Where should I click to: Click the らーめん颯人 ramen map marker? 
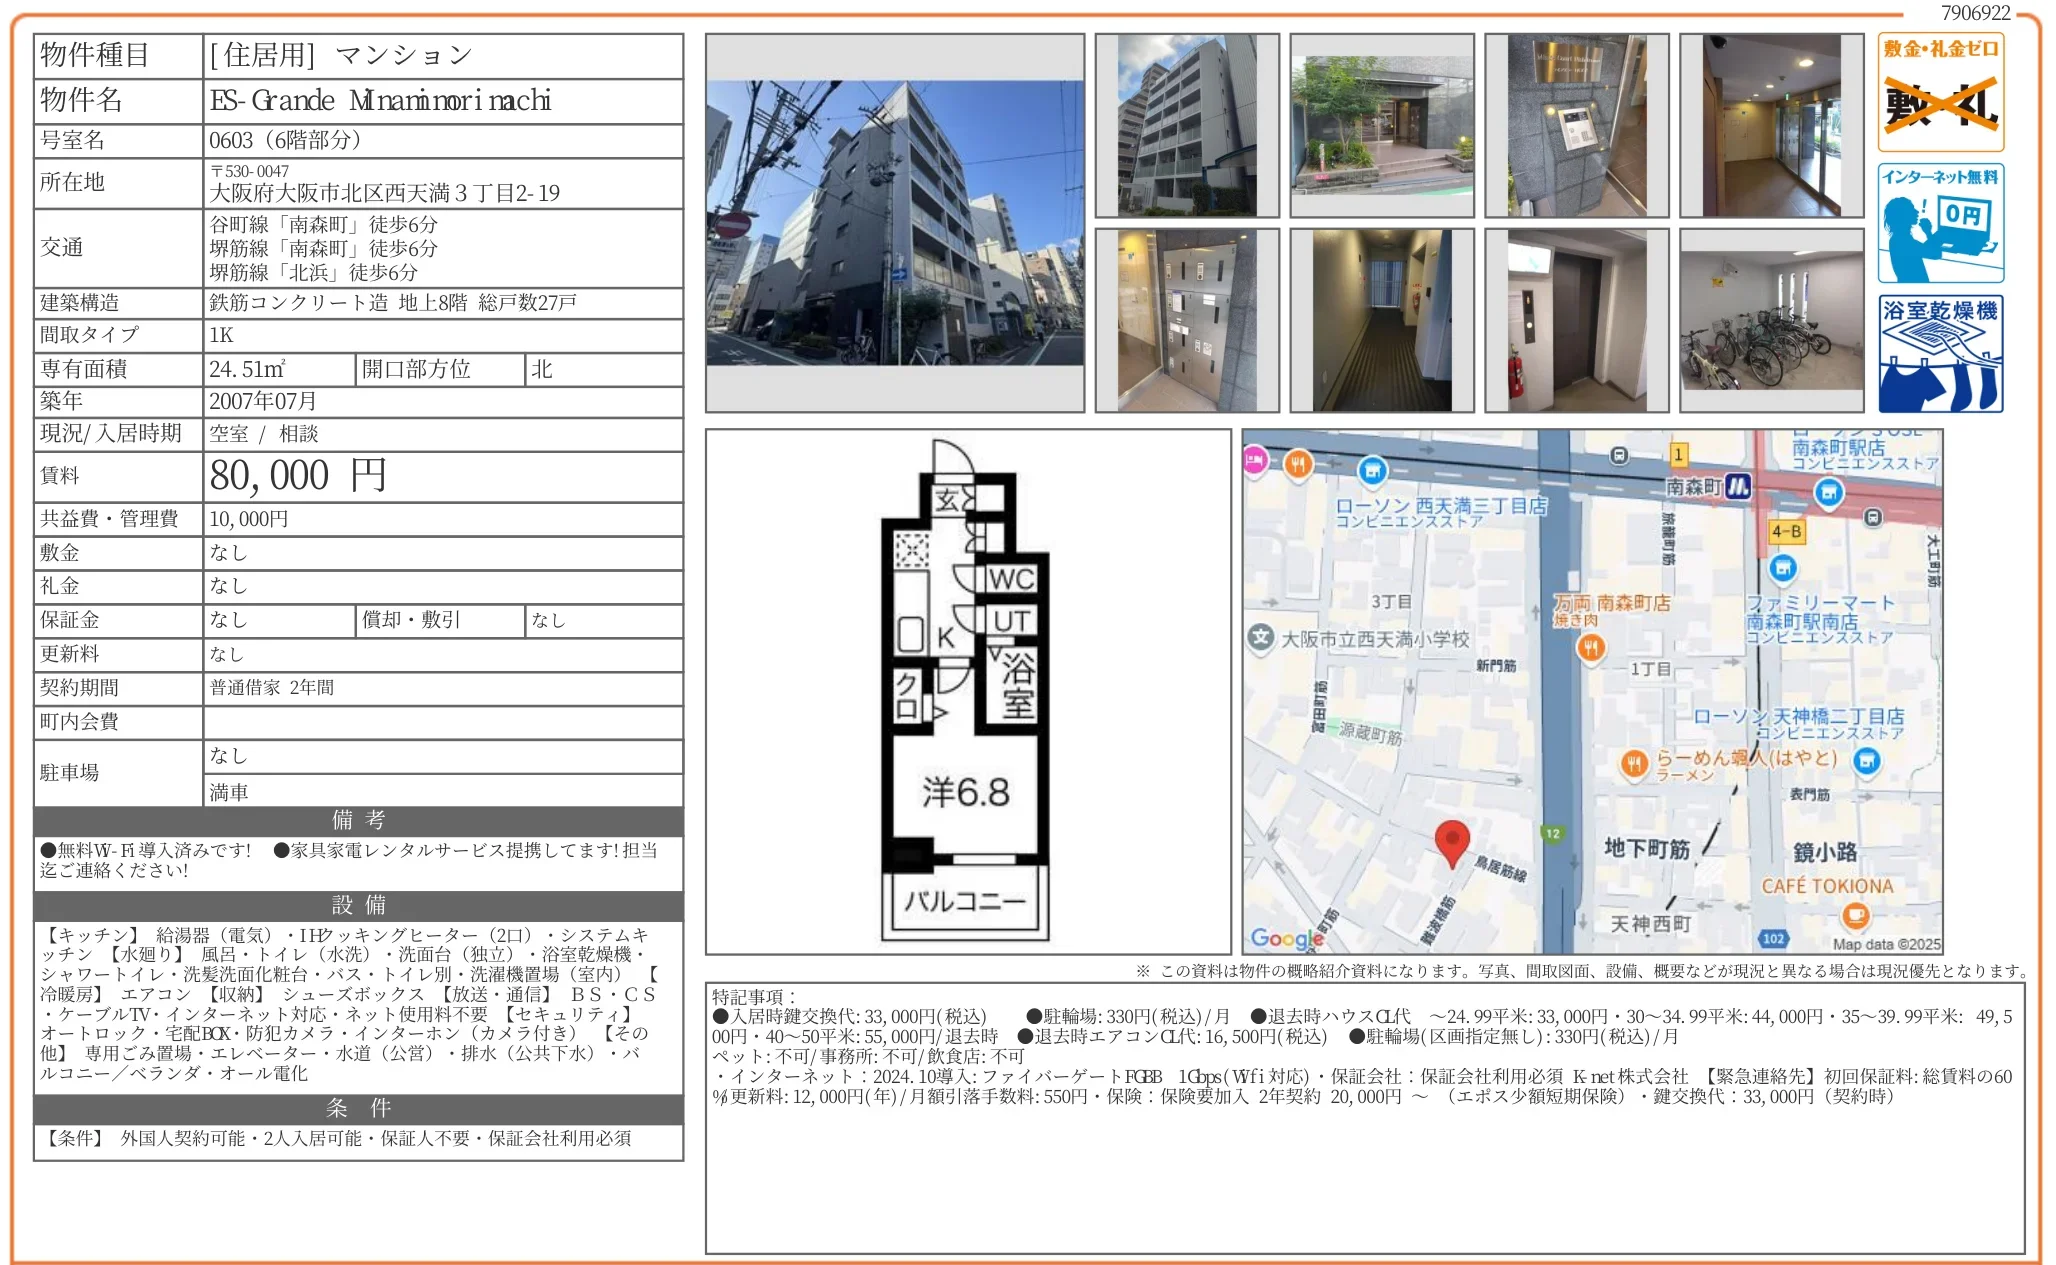pos(1633,764)
